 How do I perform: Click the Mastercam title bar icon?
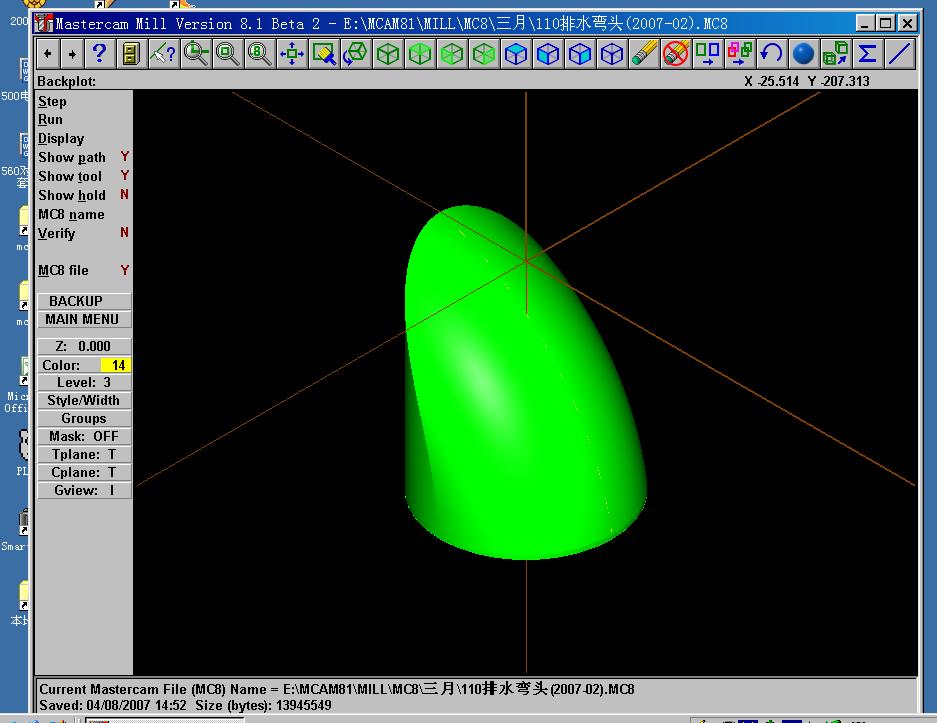(x=44, y=23)
